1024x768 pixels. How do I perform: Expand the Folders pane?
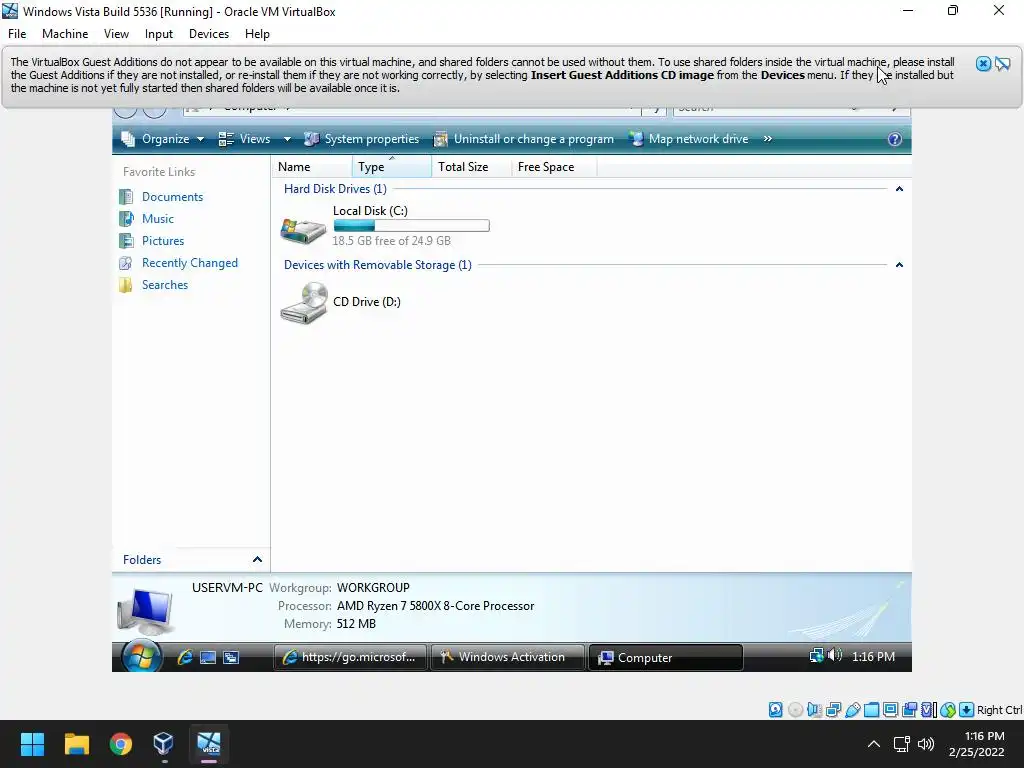(x=257, y=560)
